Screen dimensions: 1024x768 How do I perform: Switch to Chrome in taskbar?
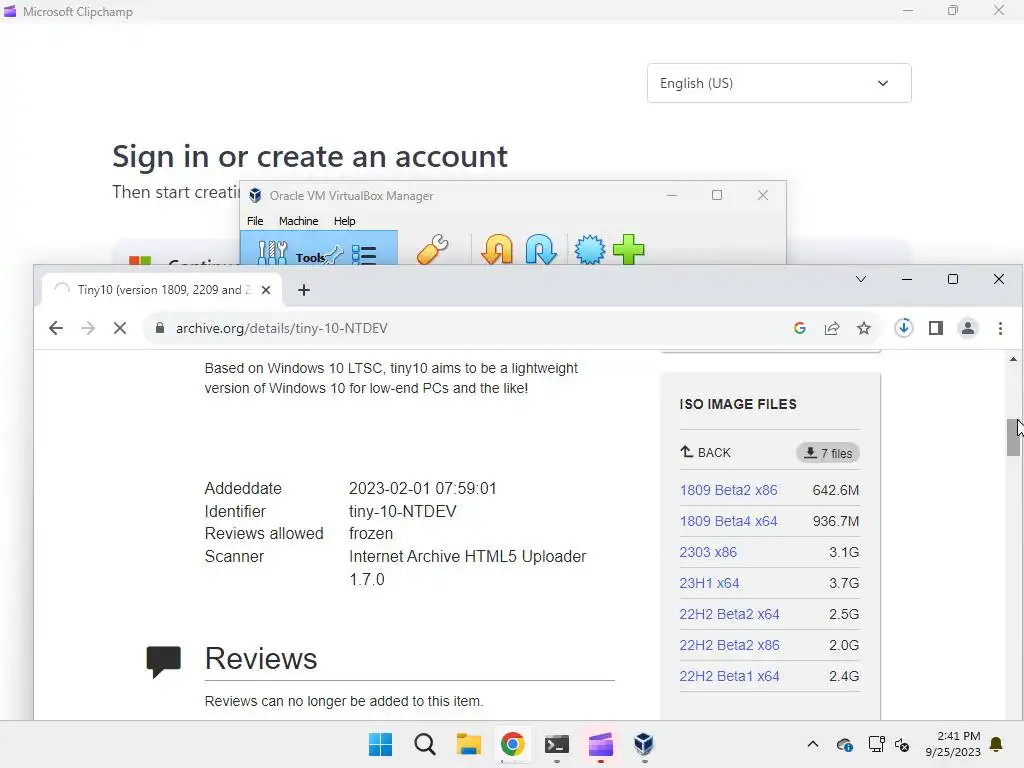[513, 744]
